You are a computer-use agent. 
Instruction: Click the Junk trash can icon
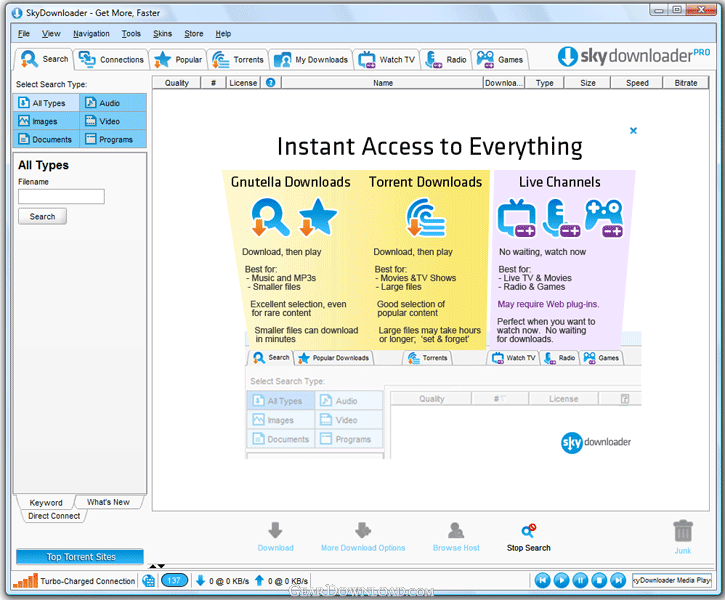683,531
